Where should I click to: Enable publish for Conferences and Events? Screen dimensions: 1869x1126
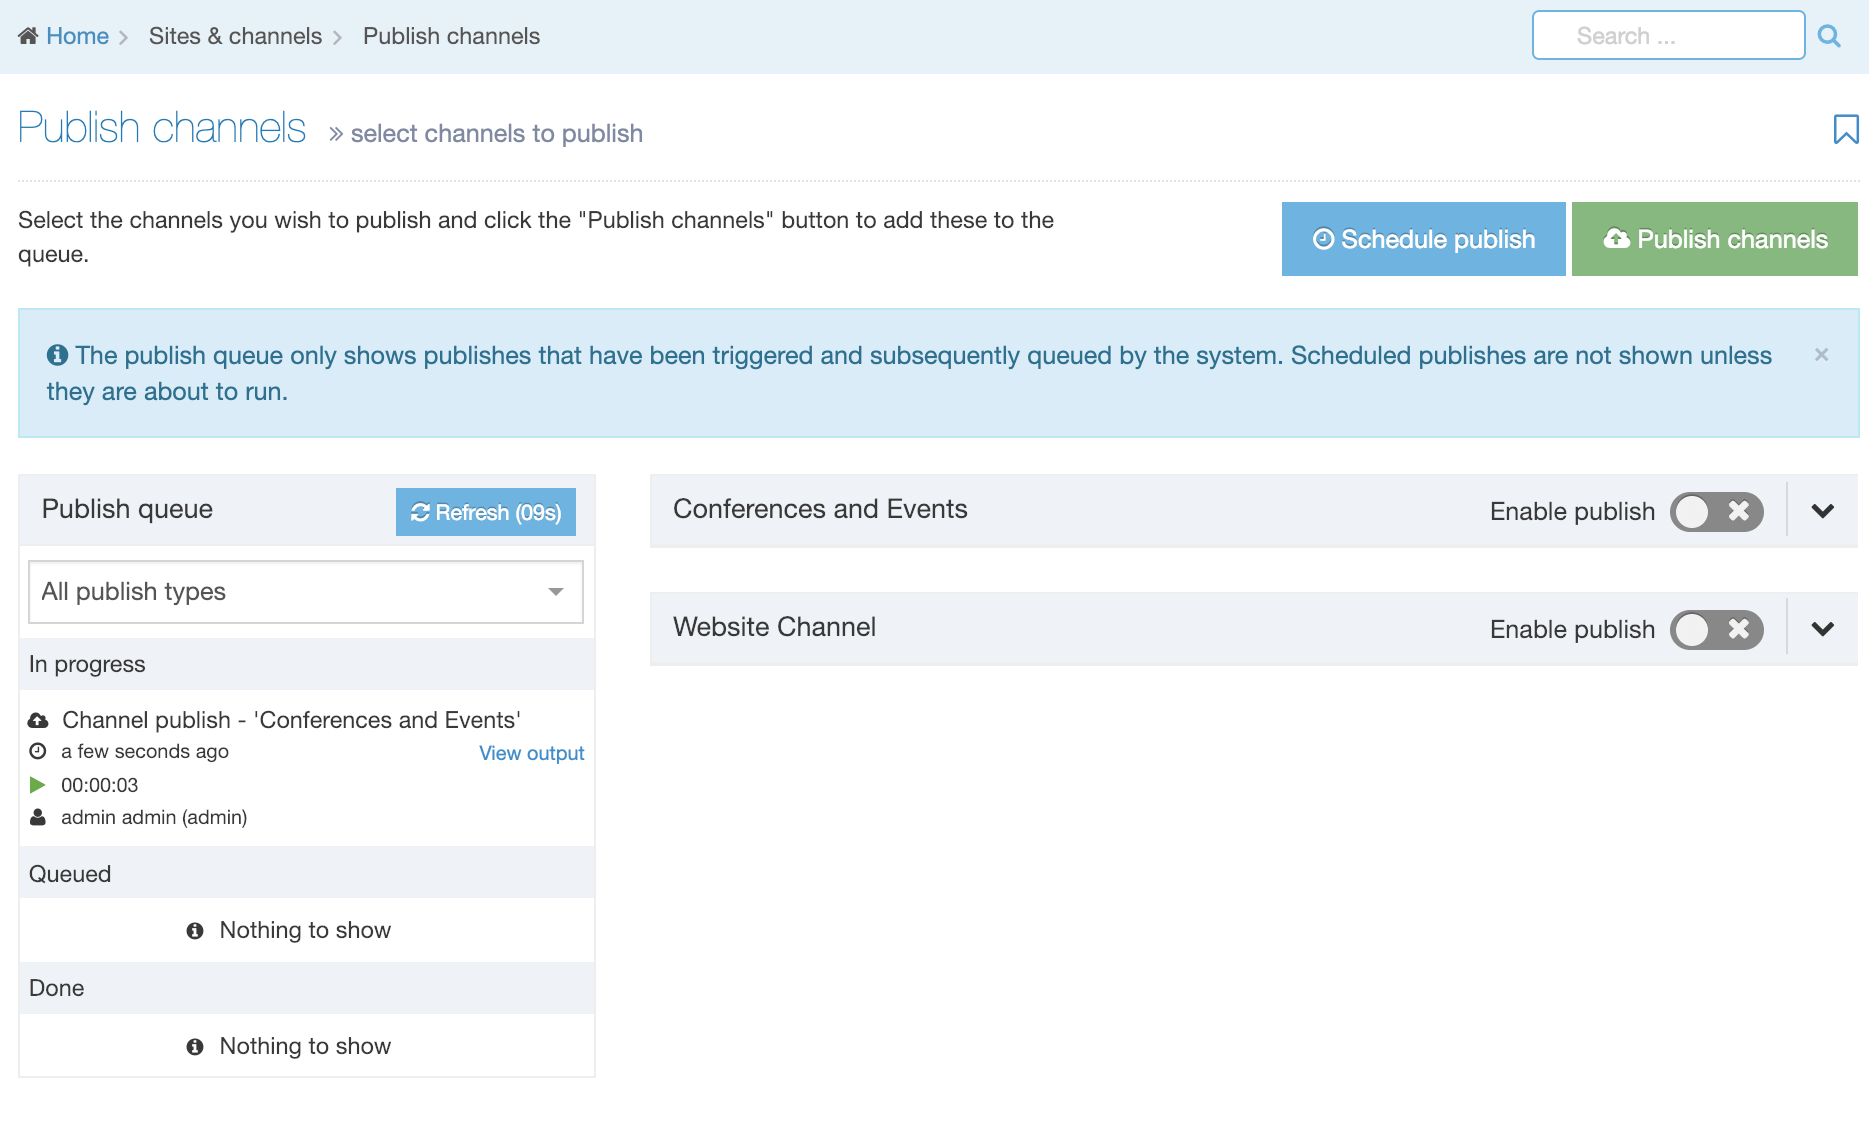coord(1717,511)
